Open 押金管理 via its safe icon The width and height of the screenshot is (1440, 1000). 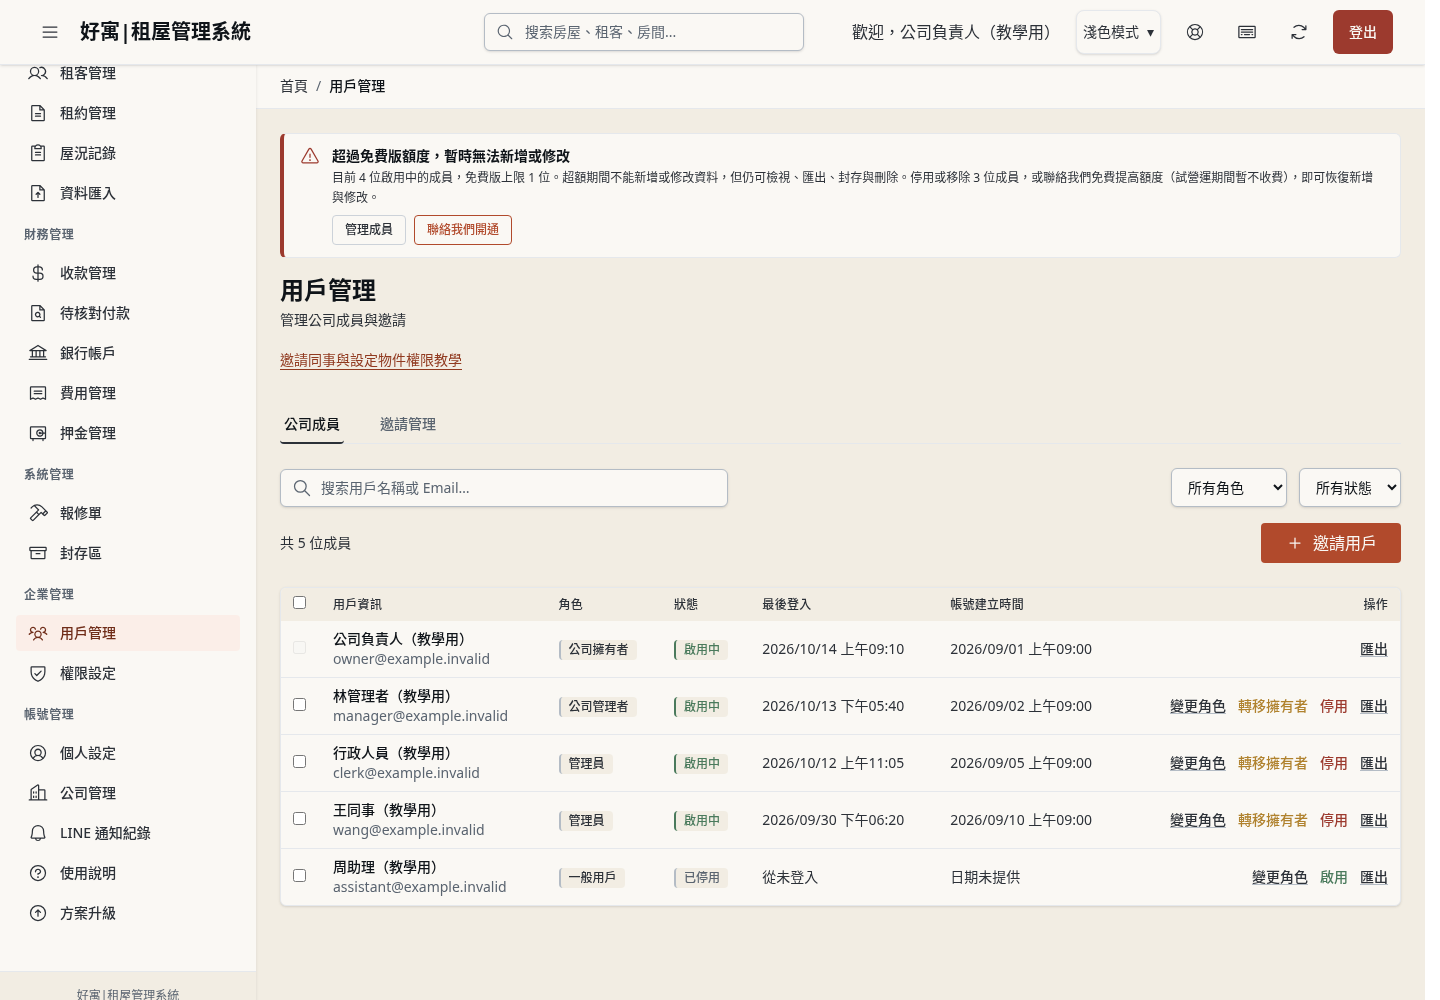pyautogui.click(x=38, y=433)
